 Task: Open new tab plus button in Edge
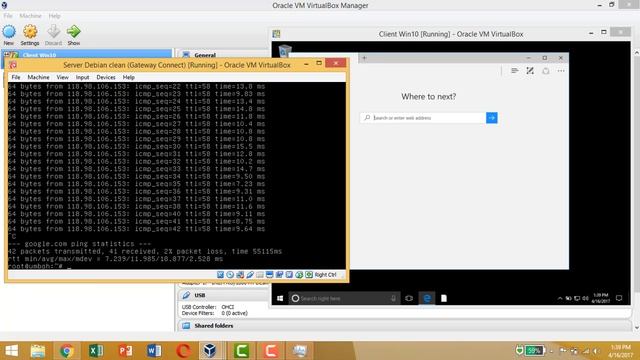364,58
